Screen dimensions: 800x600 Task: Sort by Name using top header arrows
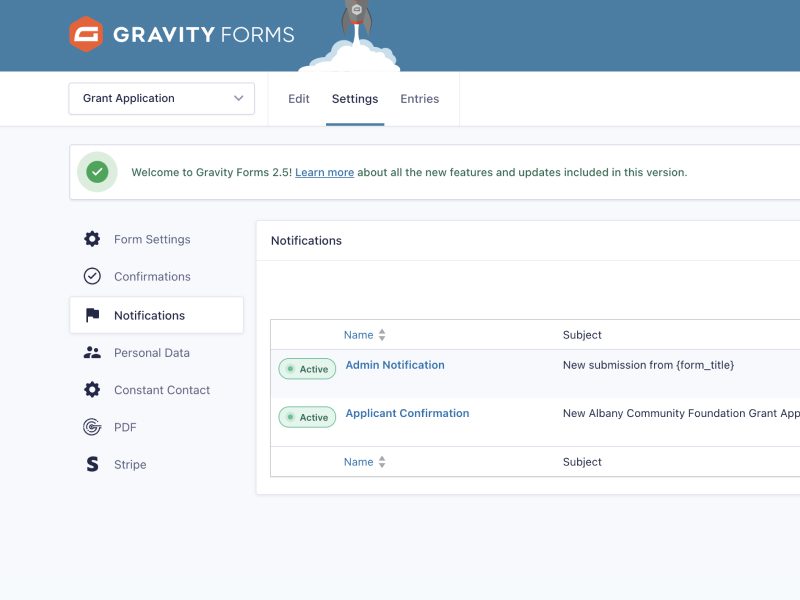(x=382, y=335)
